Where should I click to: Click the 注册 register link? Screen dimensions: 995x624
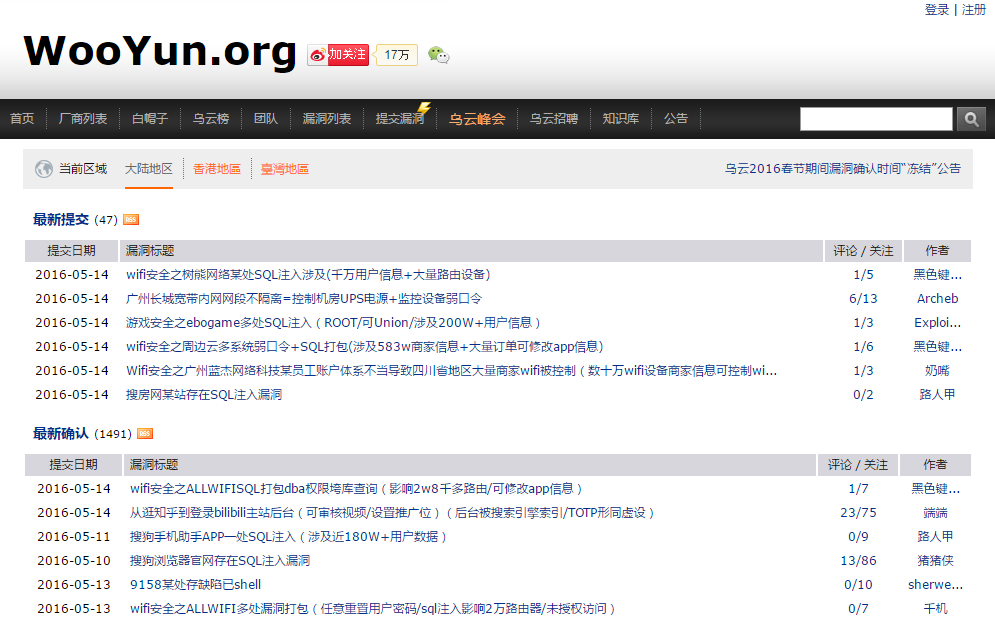click(973, 10)
